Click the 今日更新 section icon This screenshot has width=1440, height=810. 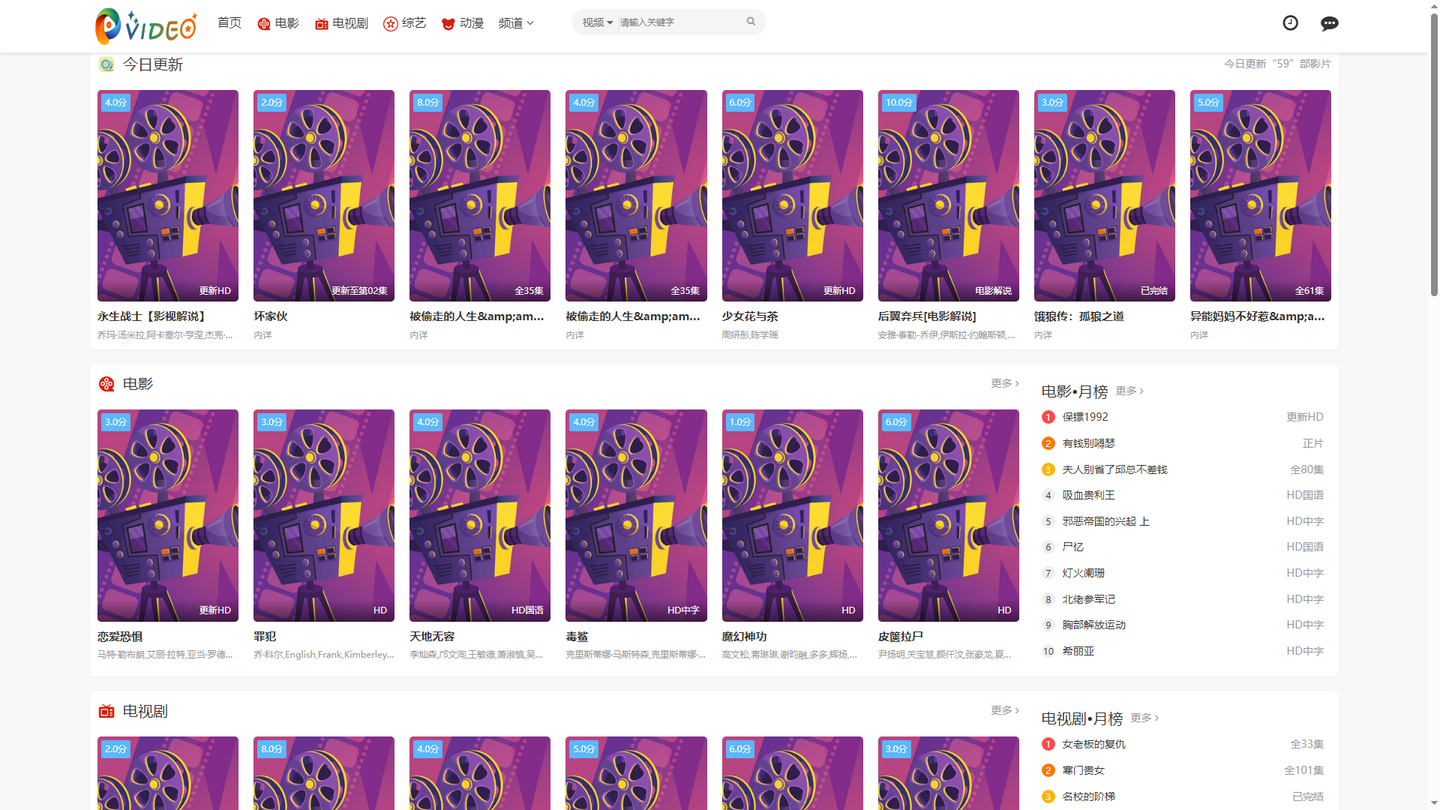pos(106,64)
